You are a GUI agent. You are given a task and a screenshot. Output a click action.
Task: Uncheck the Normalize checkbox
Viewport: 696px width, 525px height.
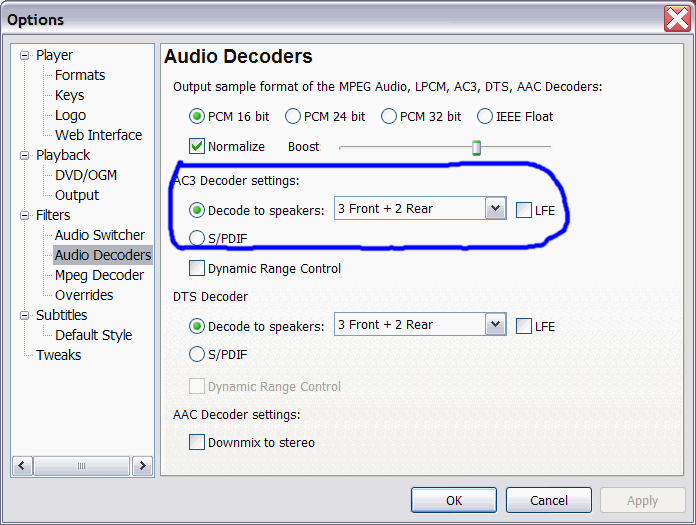click(x=197, y=146)
